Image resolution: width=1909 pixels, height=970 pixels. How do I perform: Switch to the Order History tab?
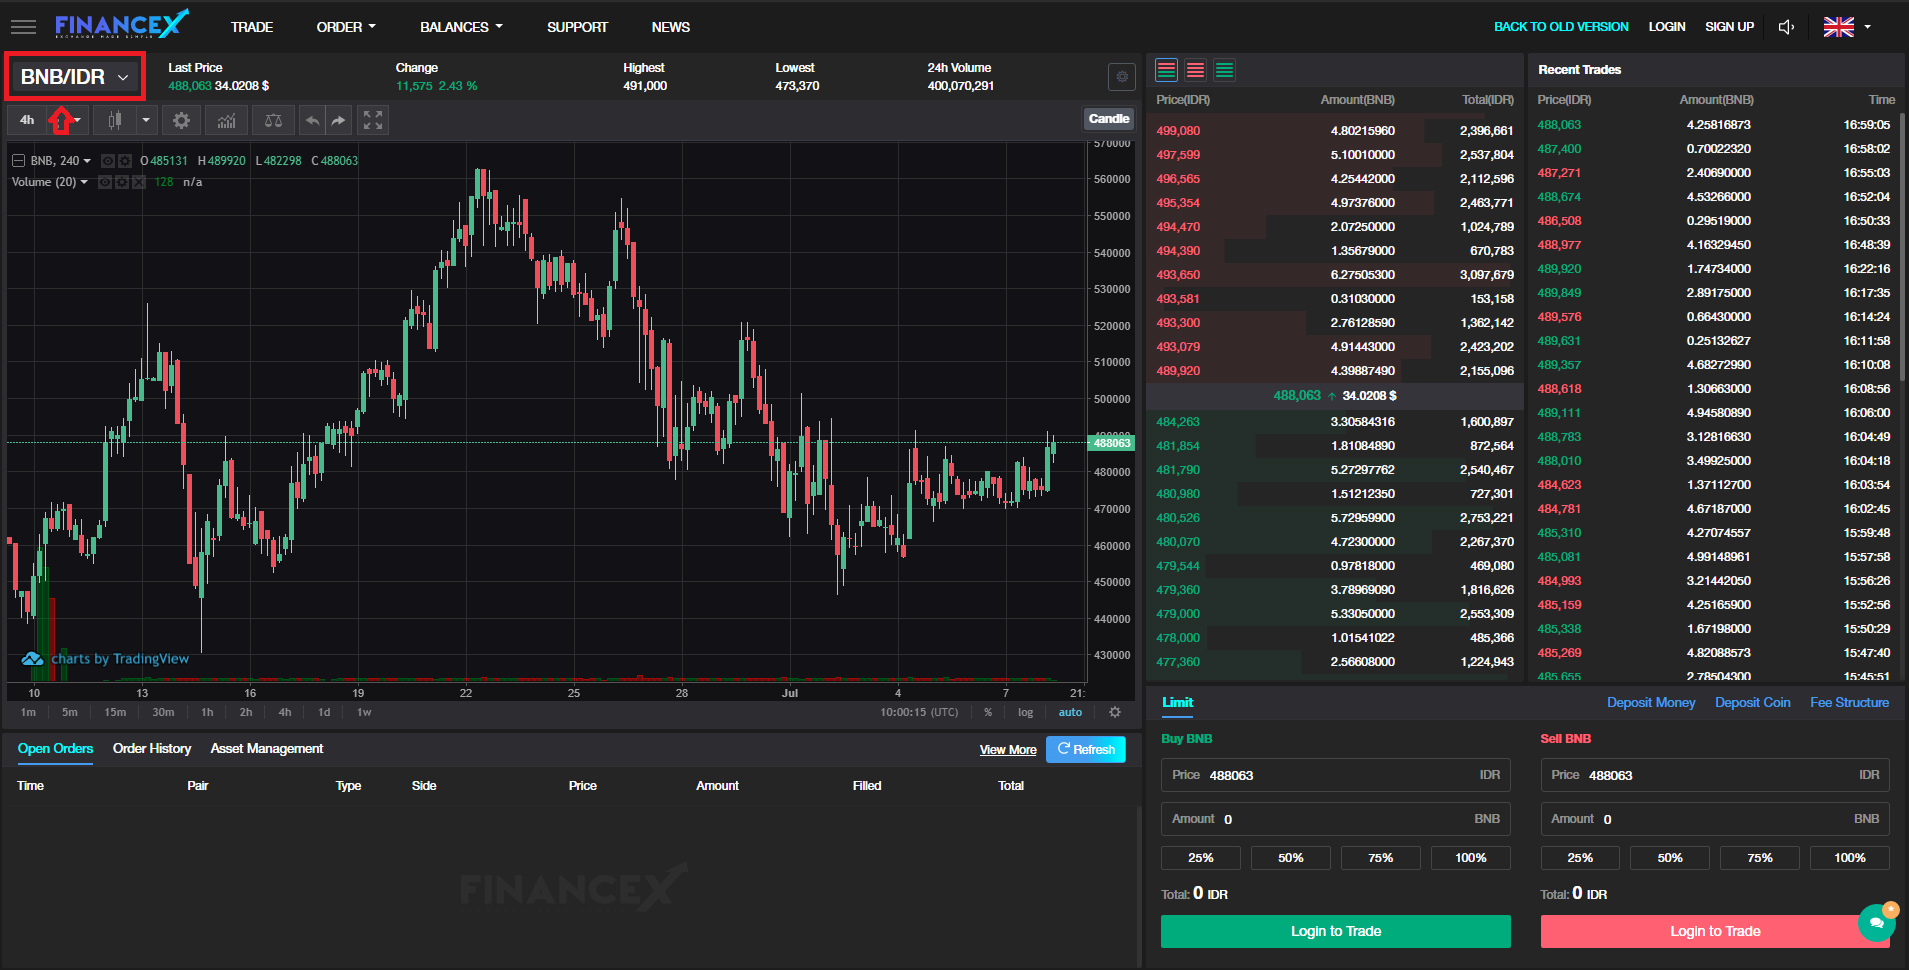click(x=152, y=749)
